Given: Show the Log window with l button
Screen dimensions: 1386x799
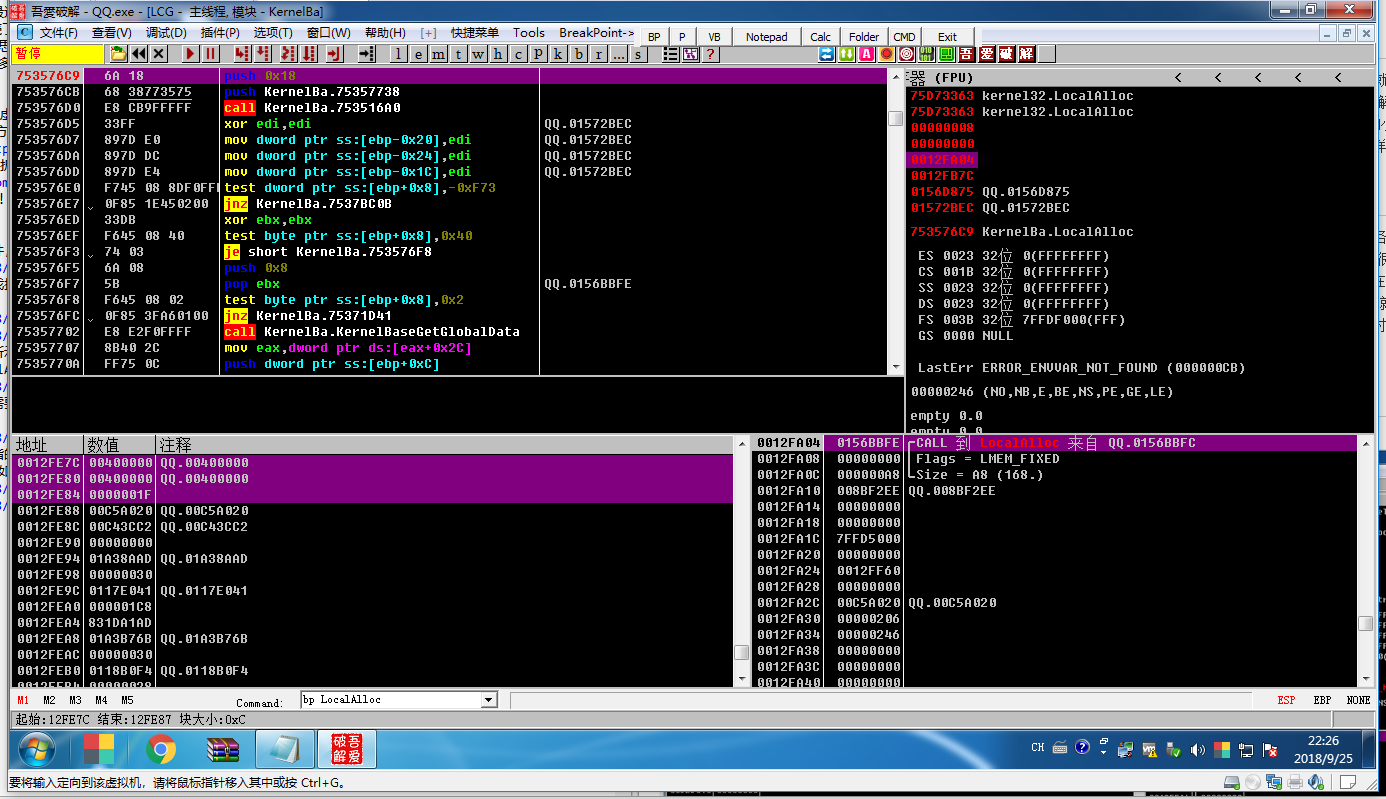Looking at the screenshot, I should click(397, 54).
